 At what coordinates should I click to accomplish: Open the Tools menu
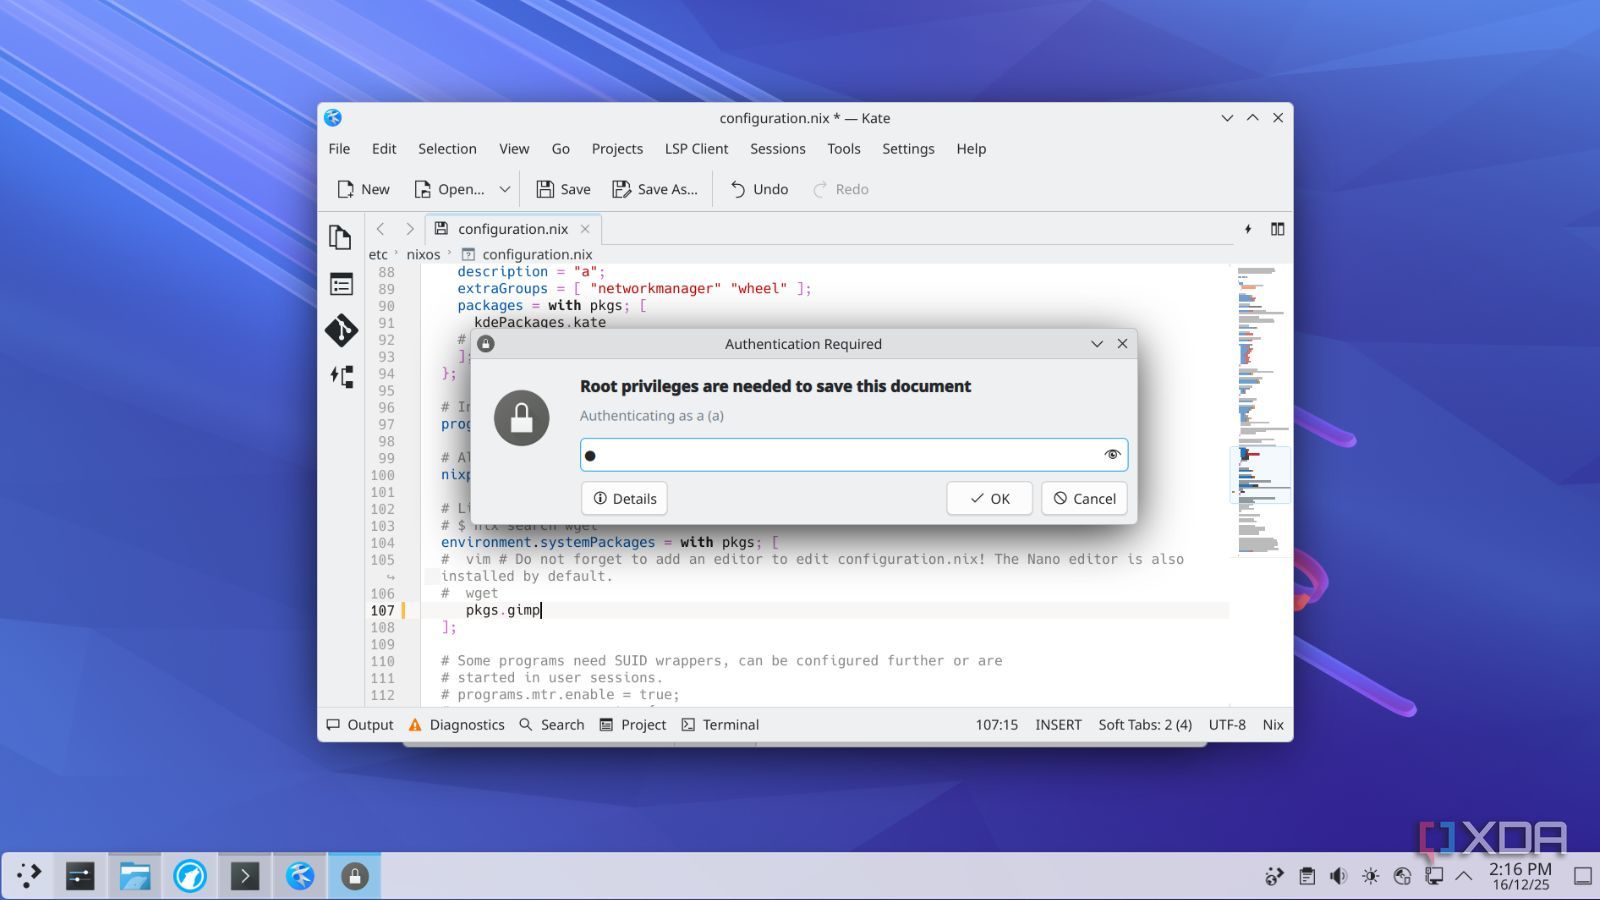click(843, 148)
